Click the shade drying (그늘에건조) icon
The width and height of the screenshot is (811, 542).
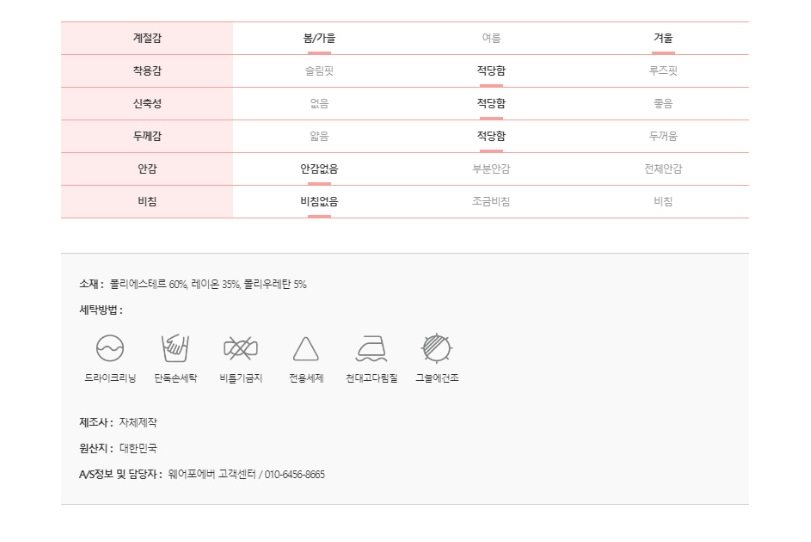437,348
